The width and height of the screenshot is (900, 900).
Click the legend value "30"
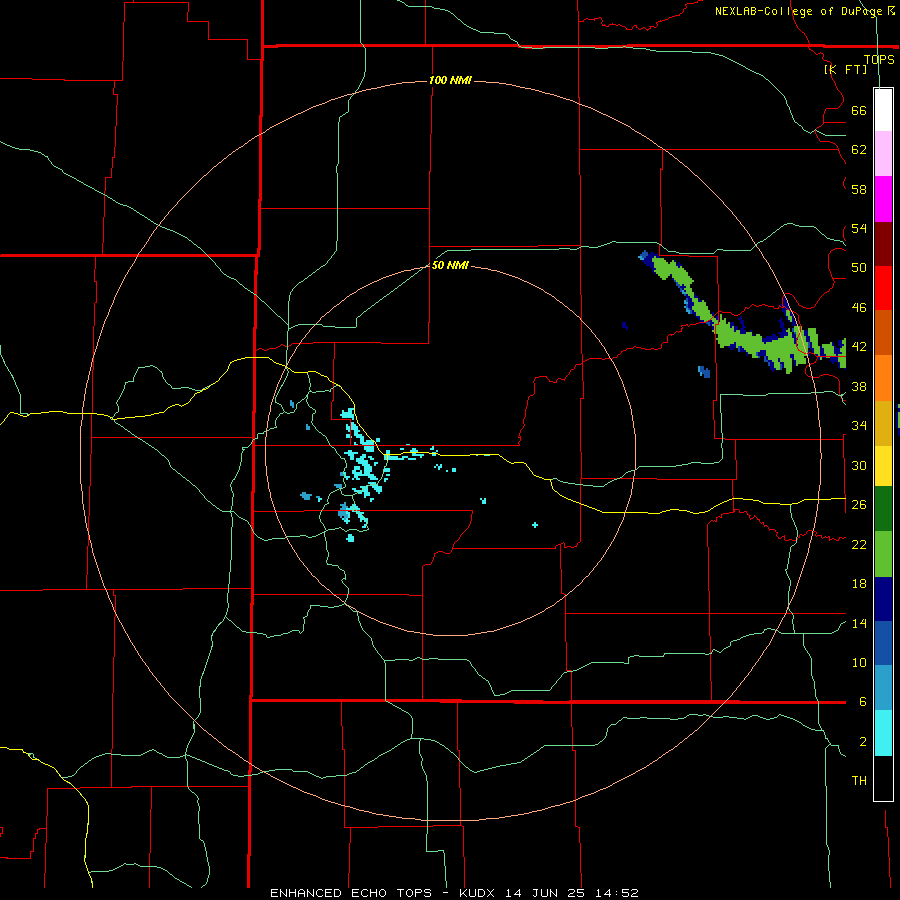[859, 465]
